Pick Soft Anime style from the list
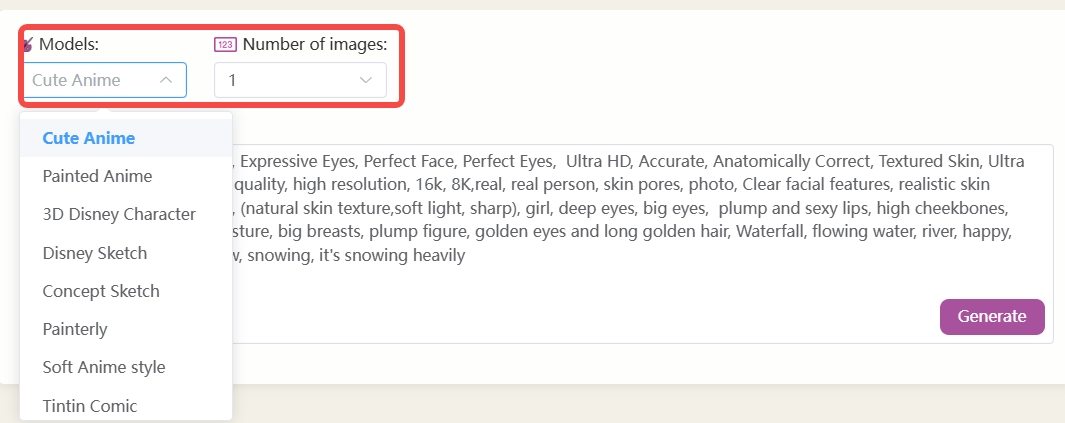Image resolution: width=1065 pixels, height=423 pixels. [x=104, y=367]
